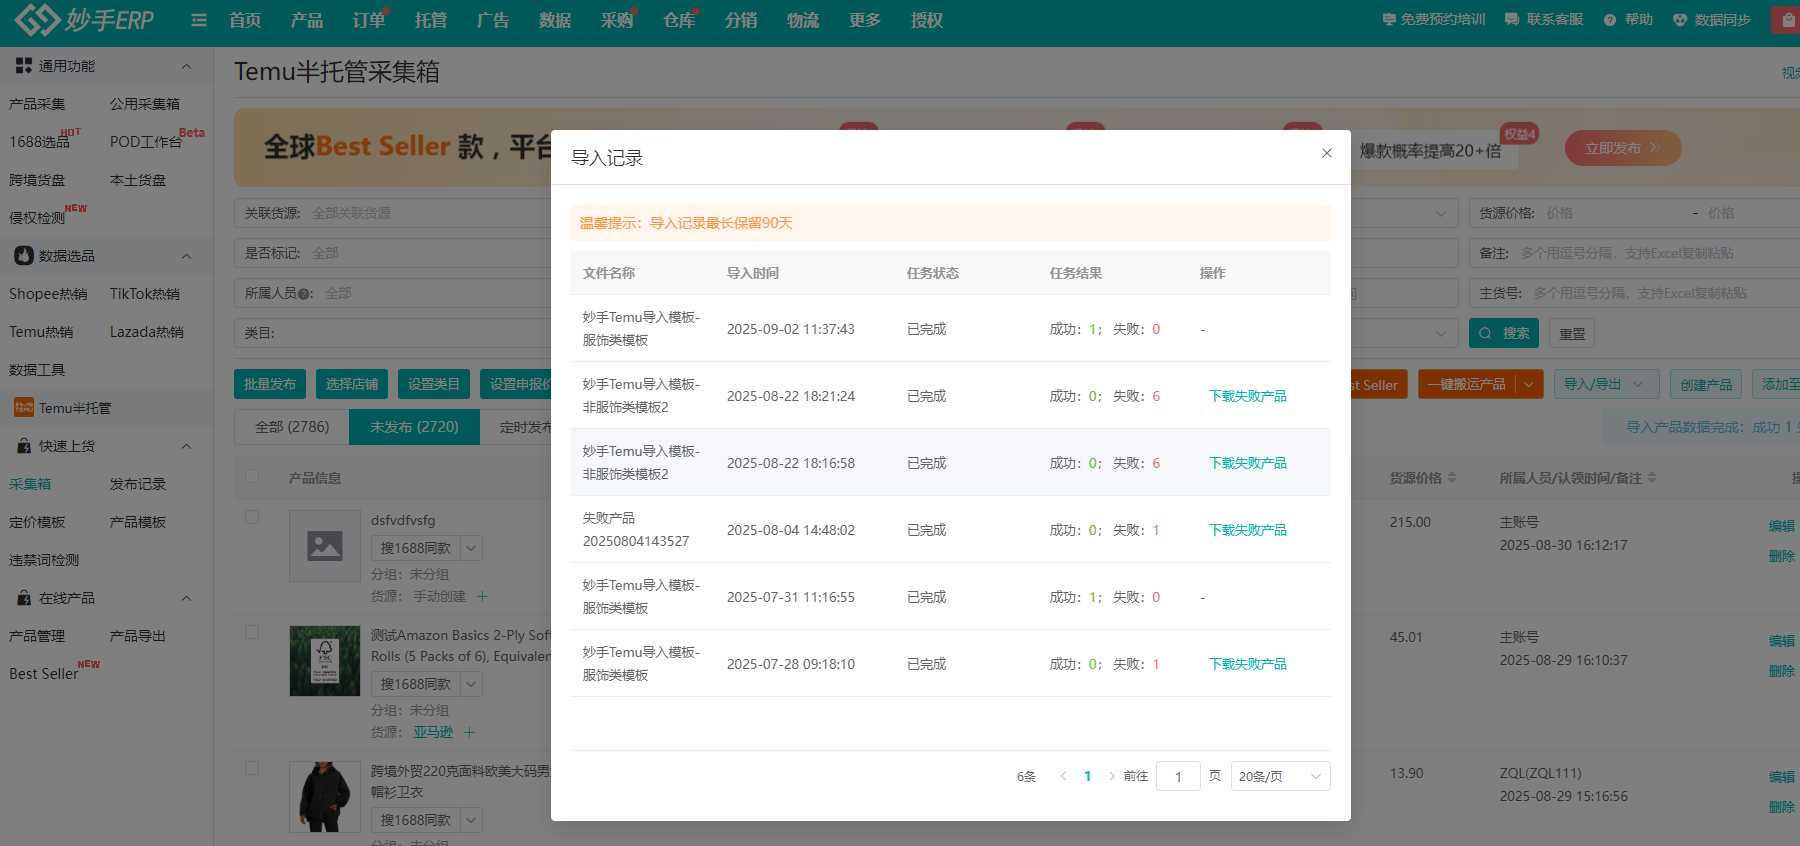Expand the 导入/导出 dropdown

point(1606,384)
